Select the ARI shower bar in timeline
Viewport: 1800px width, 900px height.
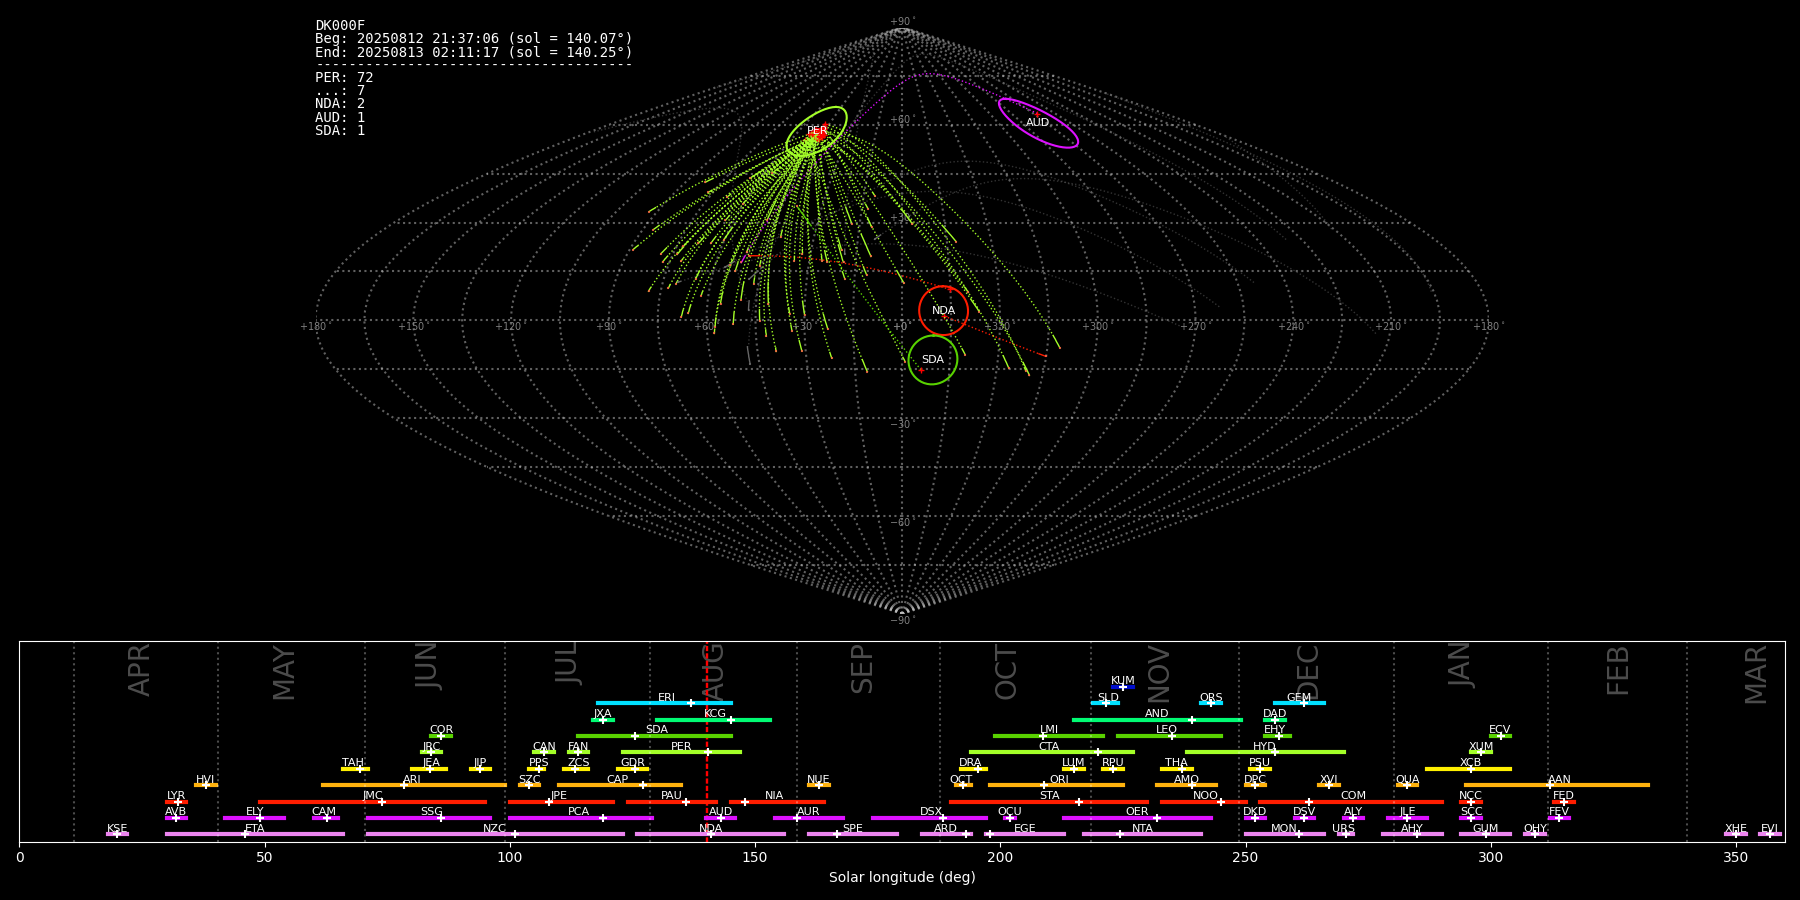point(414,785)
